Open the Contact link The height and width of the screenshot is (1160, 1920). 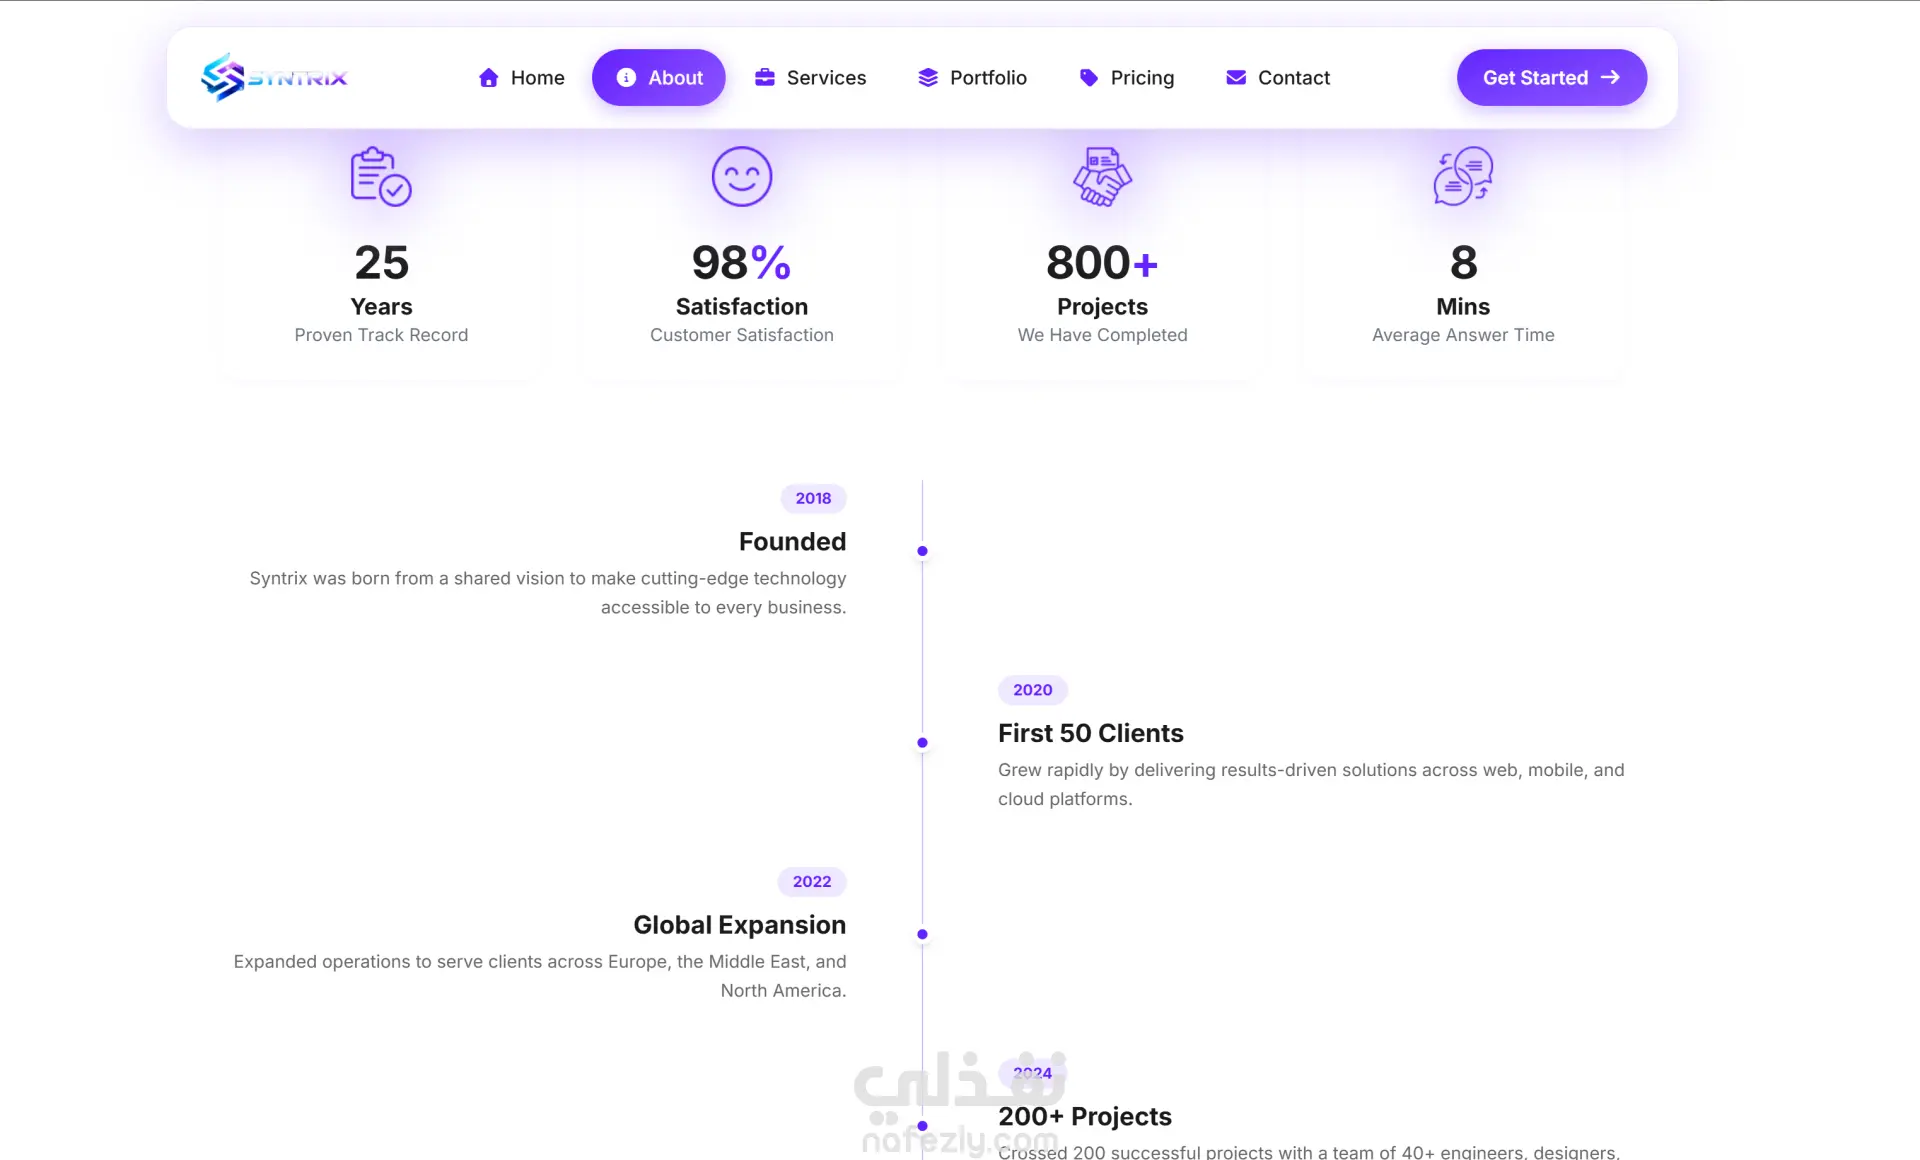pos(1293,78)
